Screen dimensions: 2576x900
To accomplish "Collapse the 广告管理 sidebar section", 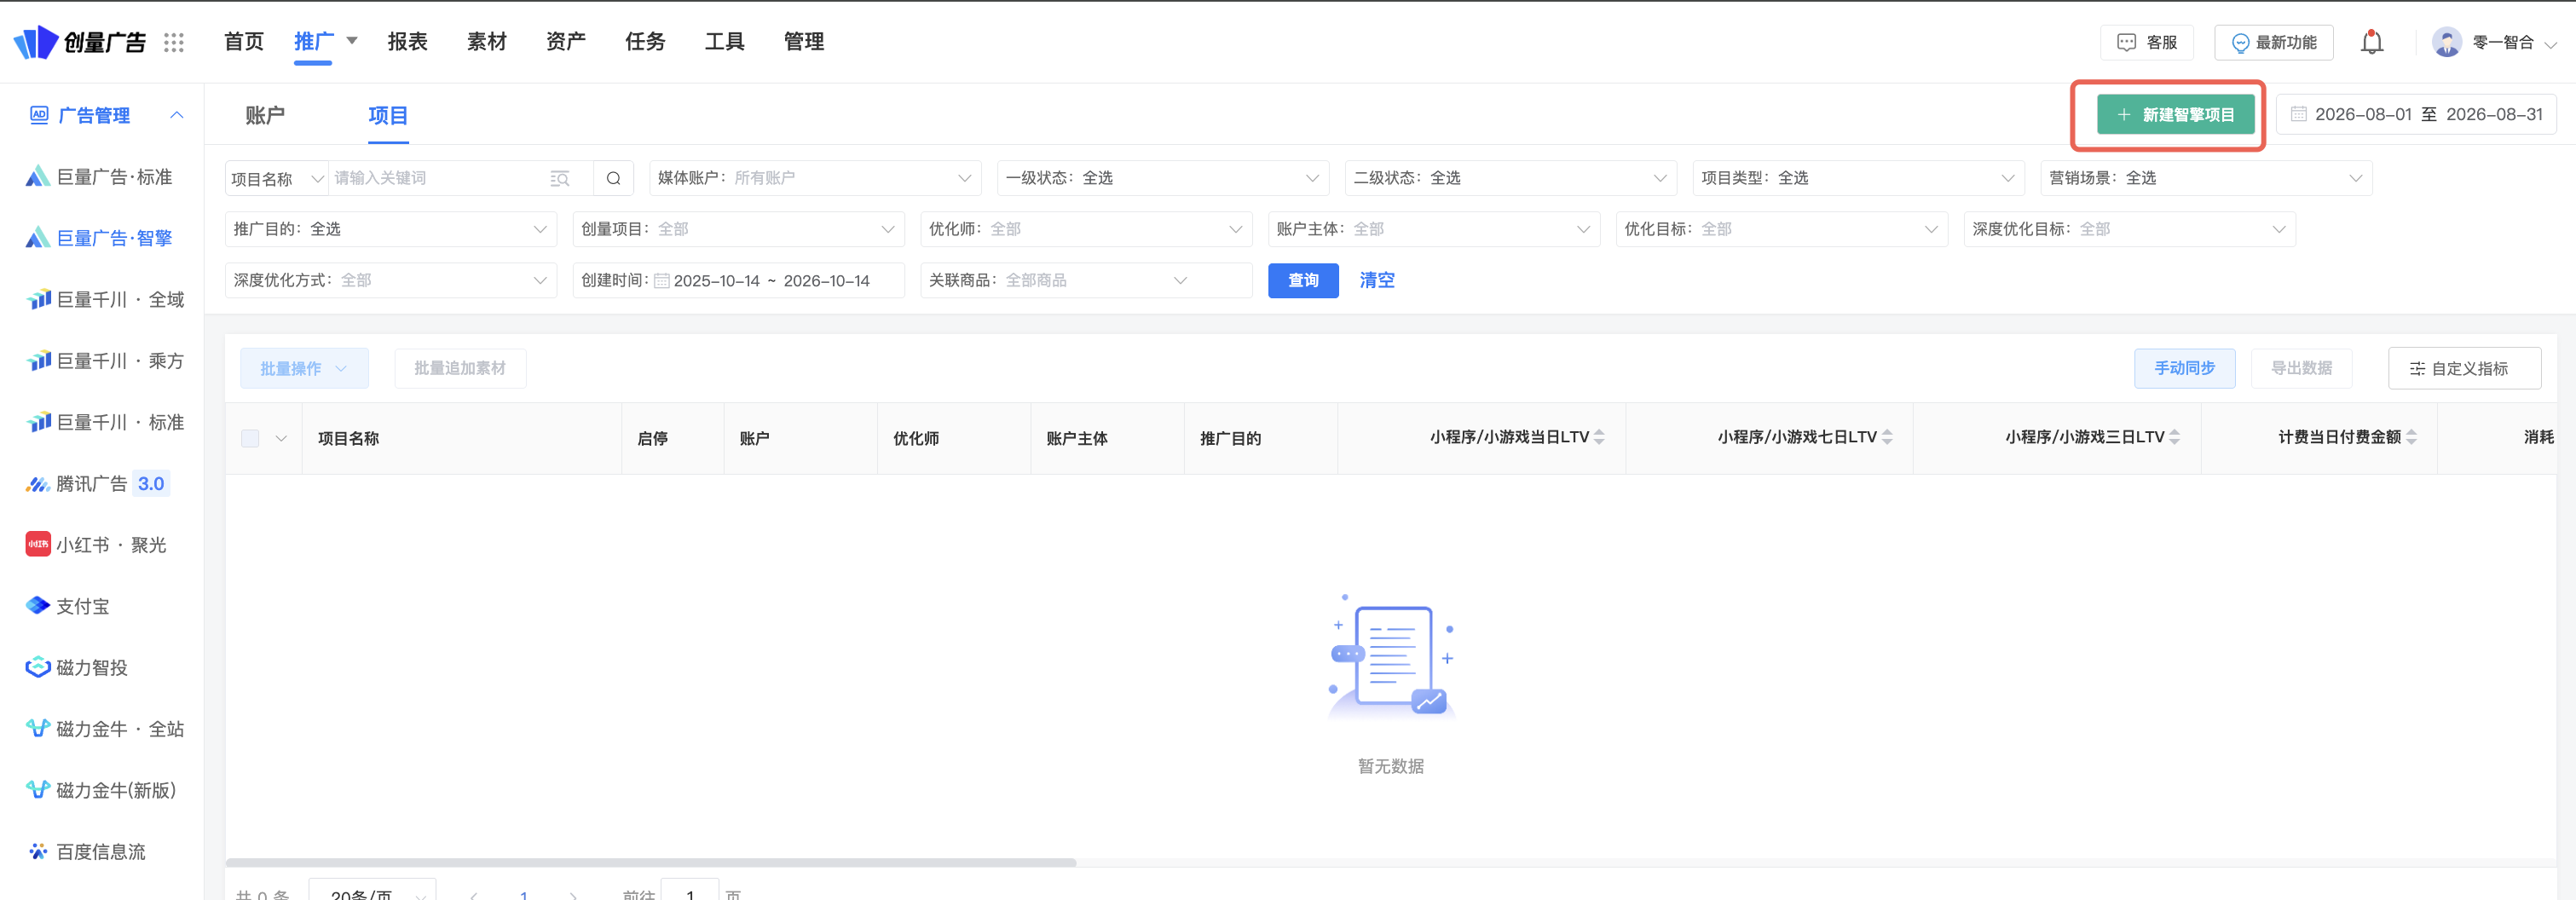I will click(177, 115).
